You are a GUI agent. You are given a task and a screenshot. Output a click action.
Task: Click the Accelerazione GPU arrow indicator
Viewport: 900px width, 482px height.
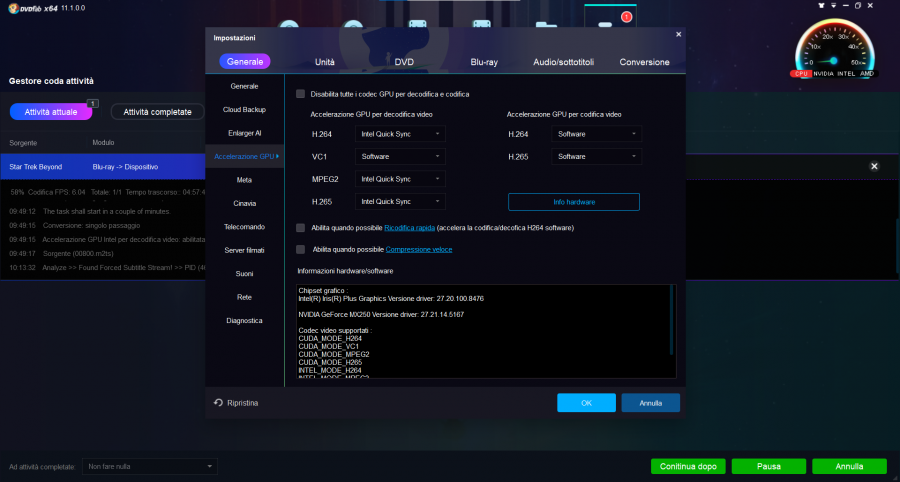point(278,156)
